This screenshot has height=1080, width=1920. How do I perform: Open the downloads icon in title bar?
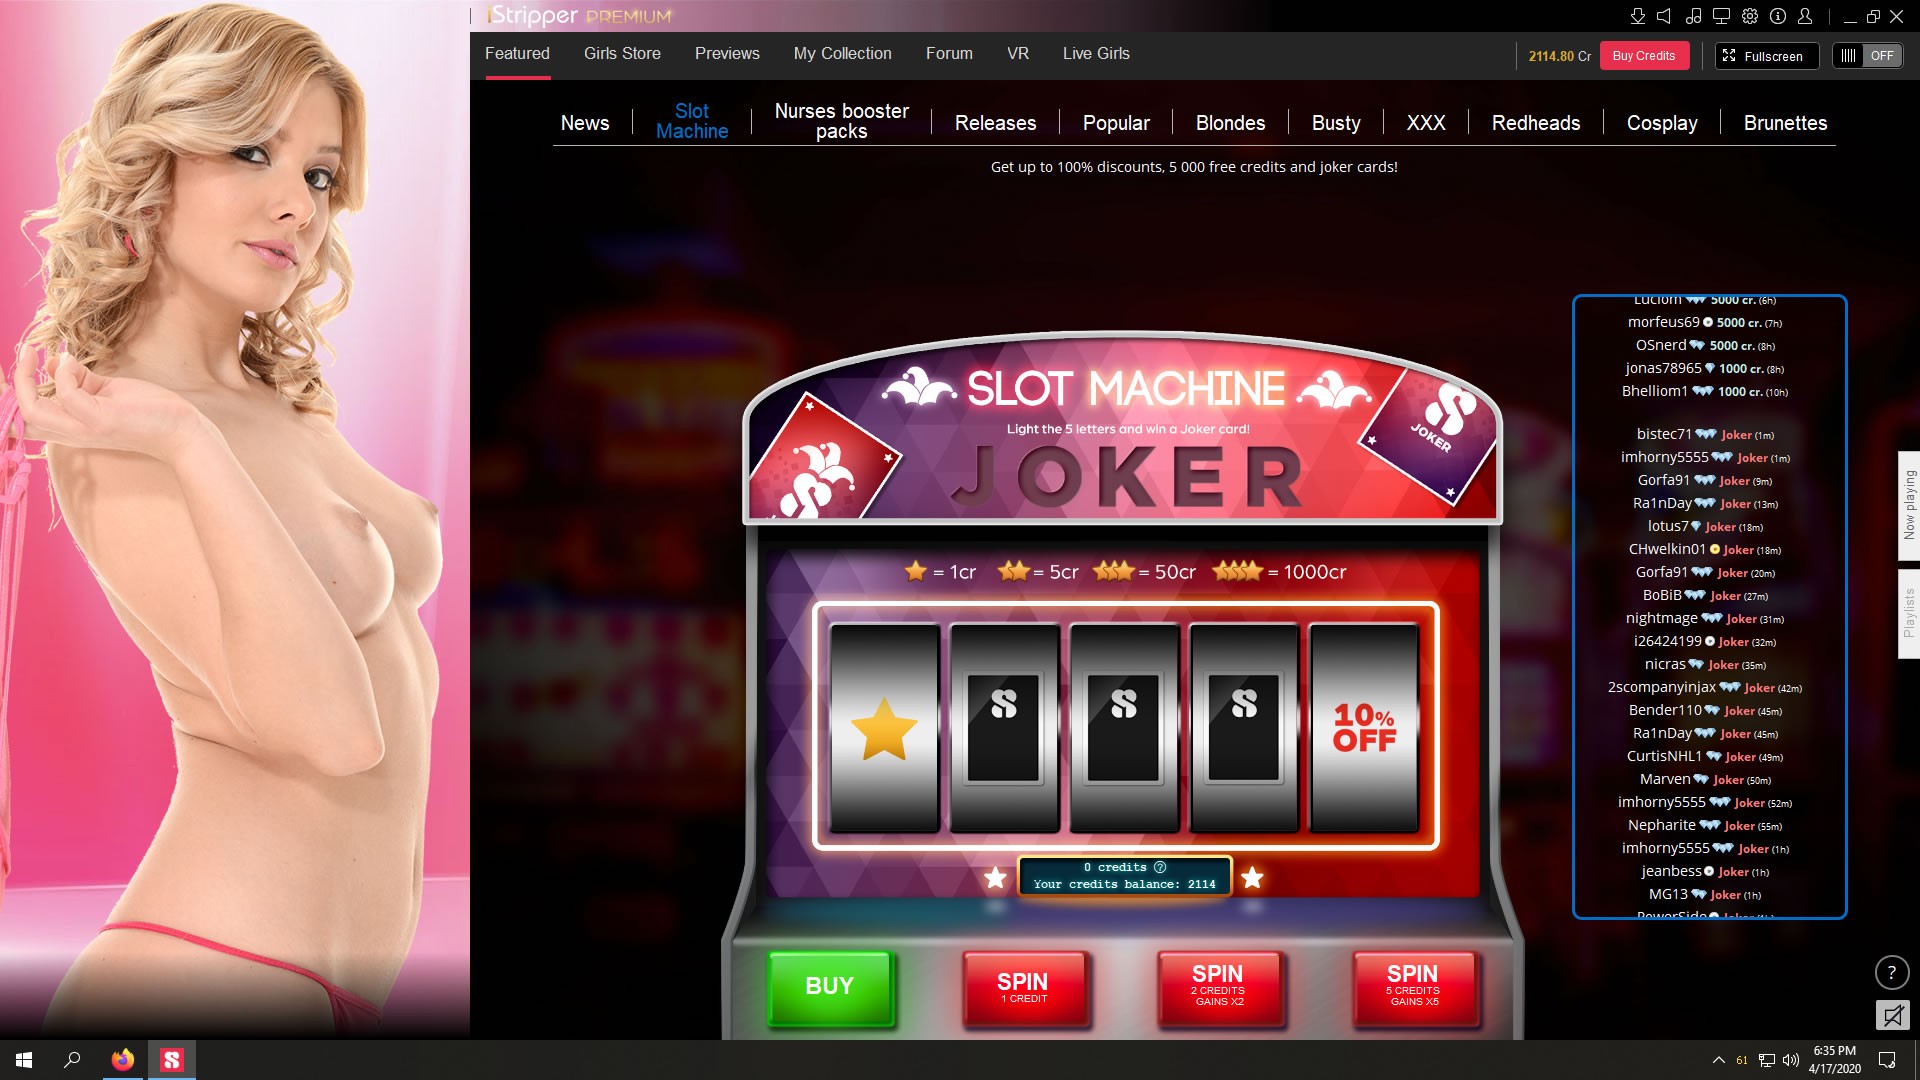click(x=1637, y=16)
